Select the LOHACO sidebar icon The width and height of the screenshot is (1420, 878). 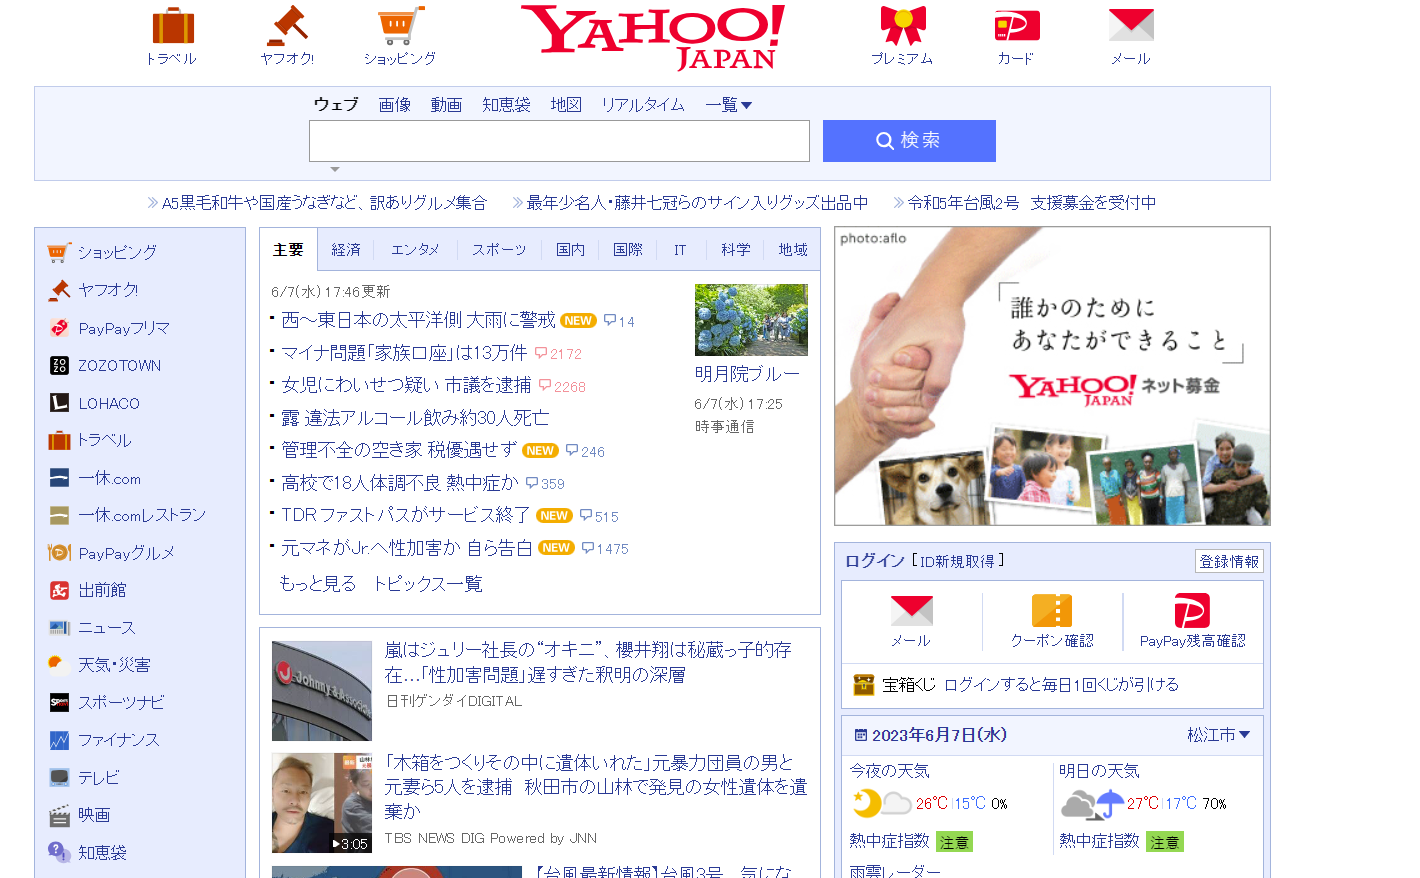[x=57, y=403]
